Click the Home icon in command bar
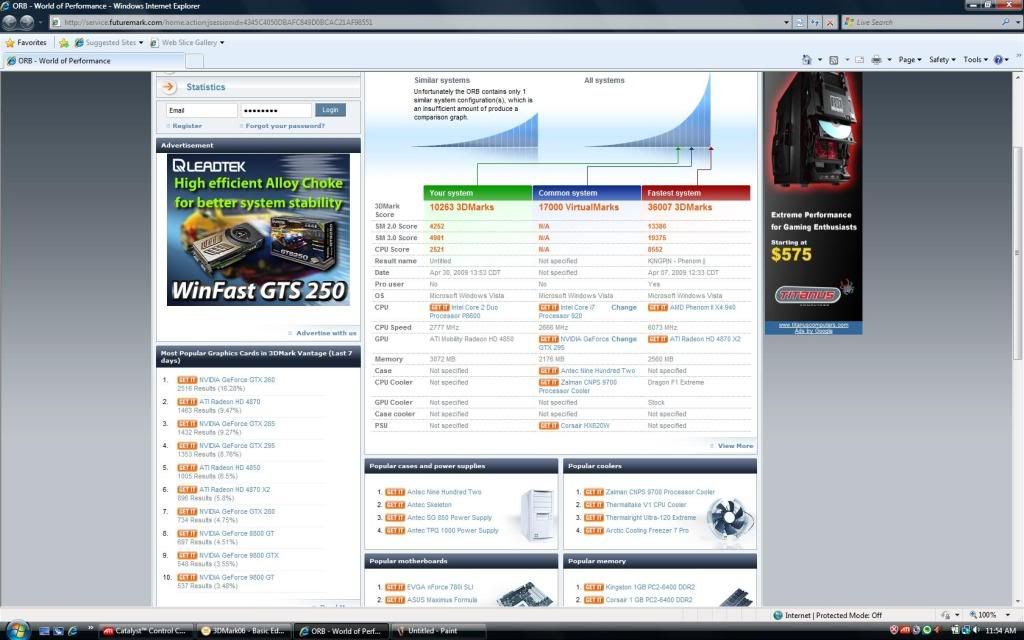This screenshot has width=1024, height=640. click(807, 59)
